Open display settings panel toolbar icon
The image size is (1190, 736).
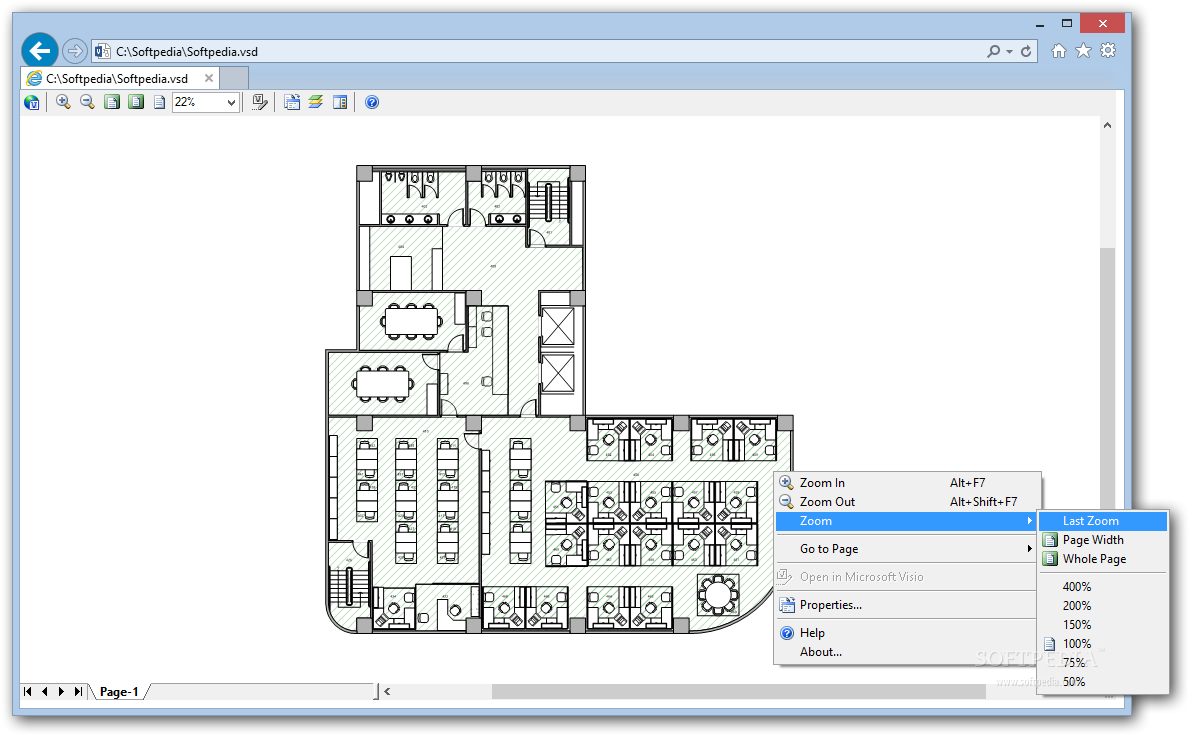[x=340, y=102]
